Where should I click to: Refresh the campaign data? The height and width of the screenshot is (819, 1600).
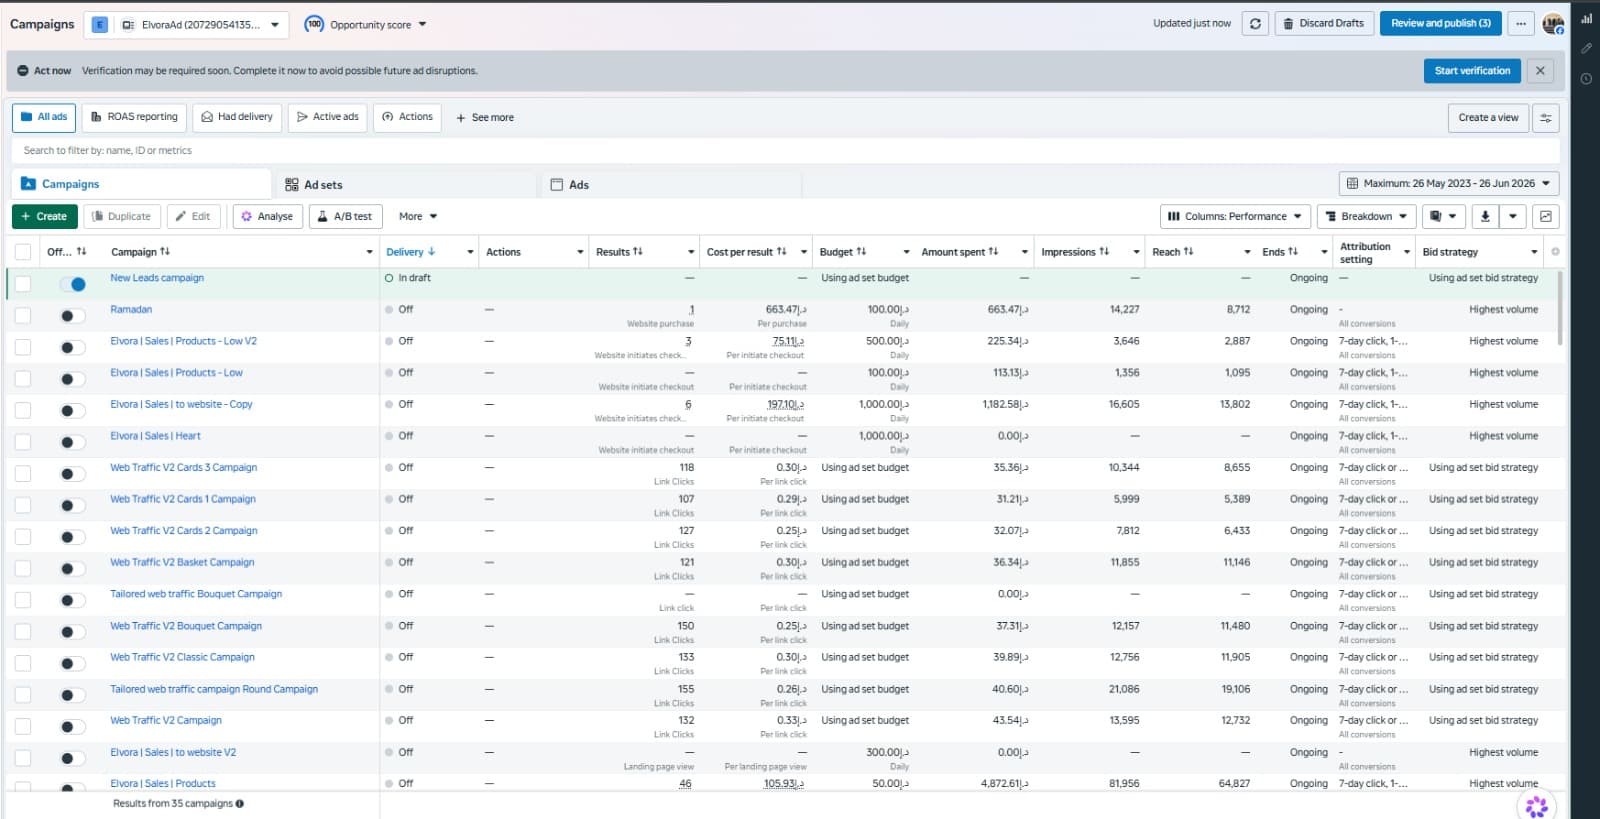[1255, 23]
